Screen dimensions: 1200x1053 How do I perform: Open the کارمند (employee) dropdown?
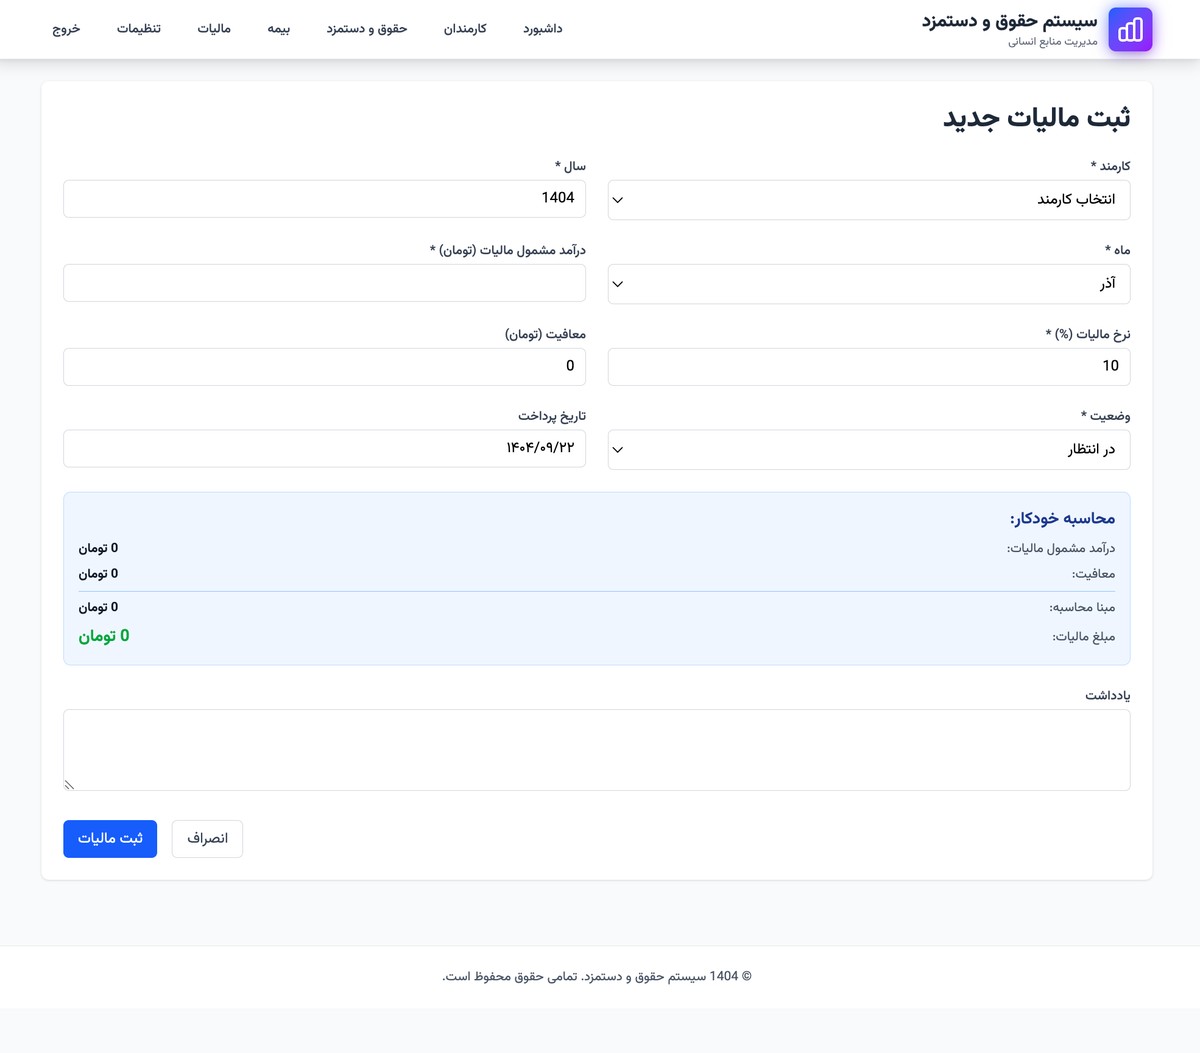[868, 200]
